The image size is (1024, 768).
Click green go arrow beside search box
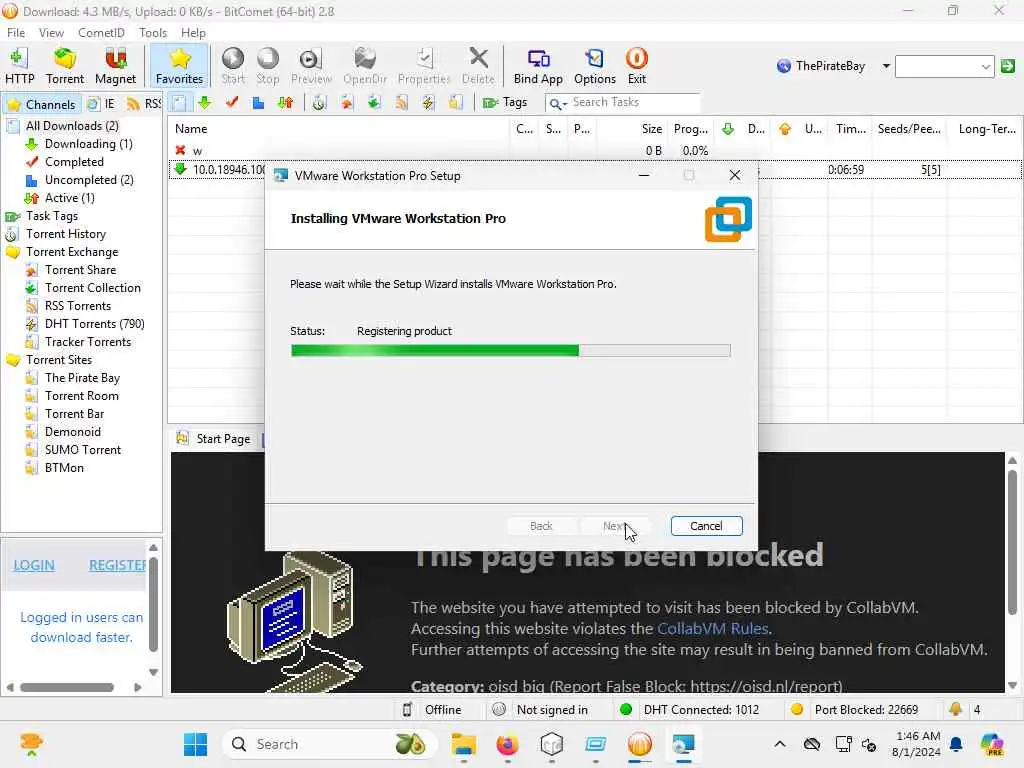1008,66
